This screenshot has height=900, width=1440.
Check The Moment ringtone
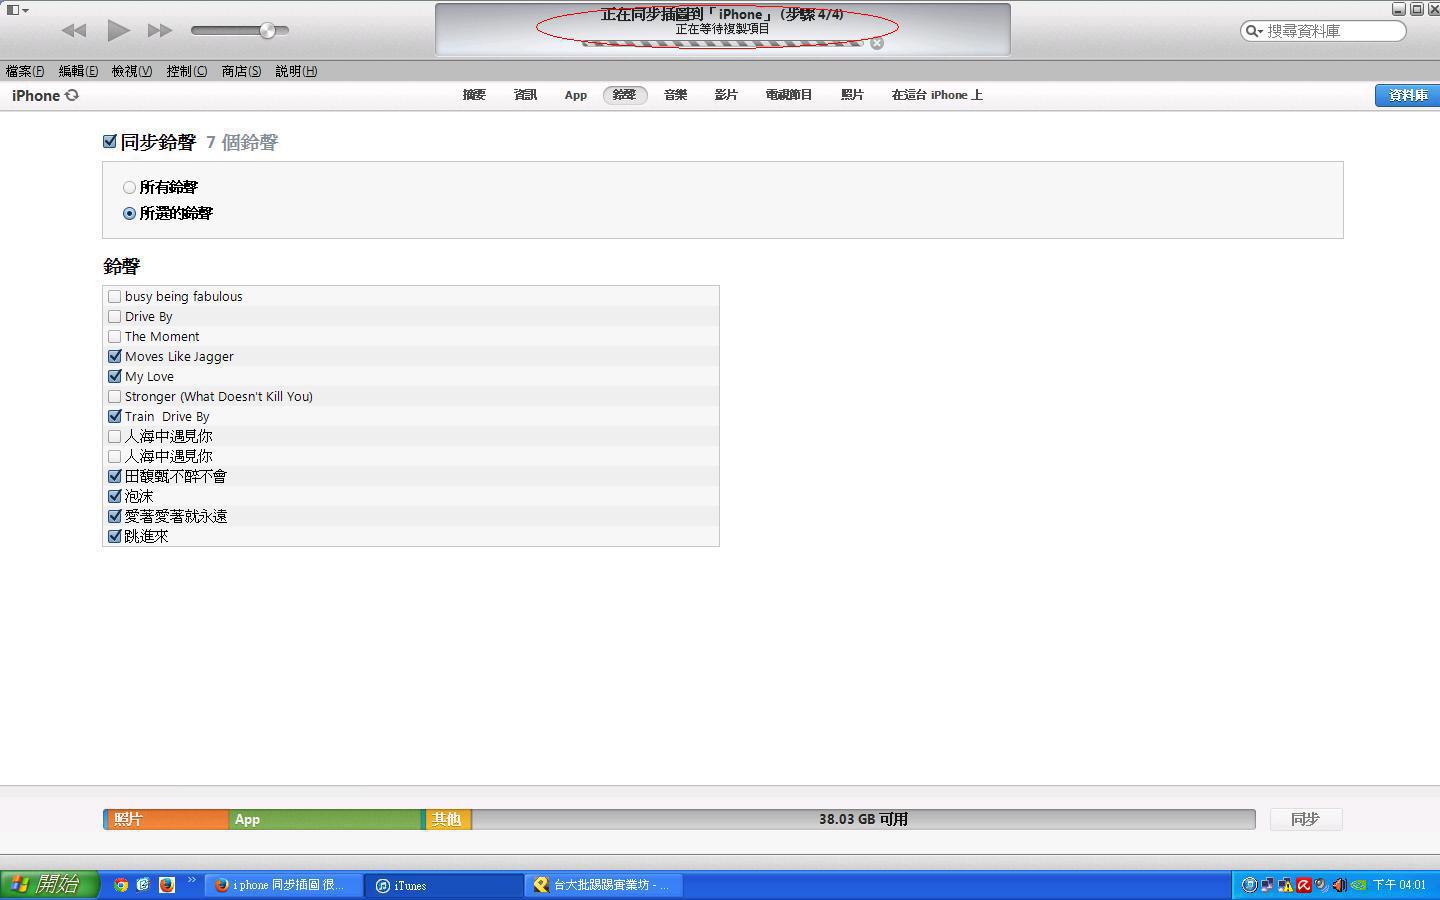[x=114, y=336]
